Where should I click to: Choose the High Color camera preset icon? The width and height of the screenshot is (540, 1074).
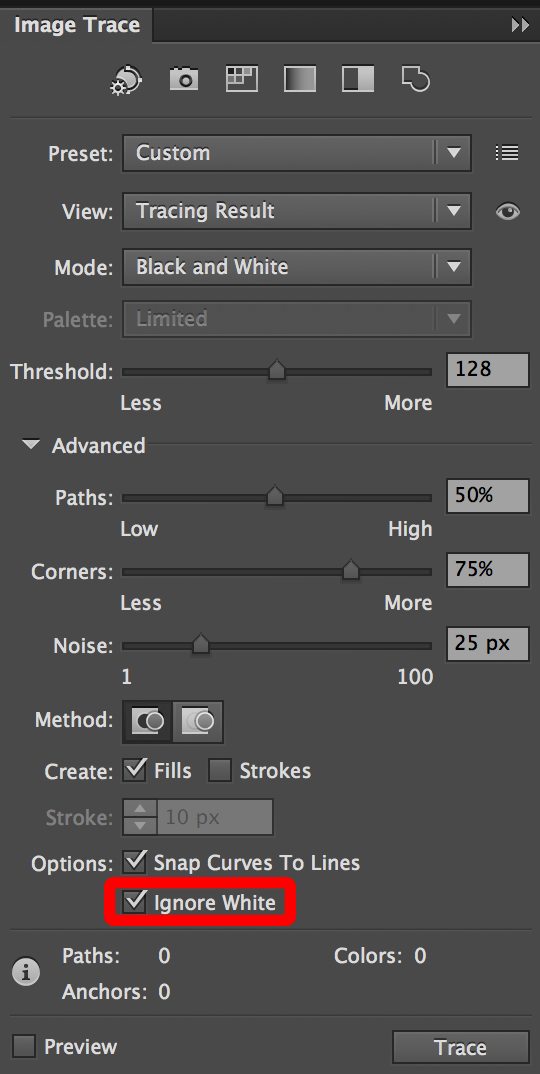click(x=184, y=79)
